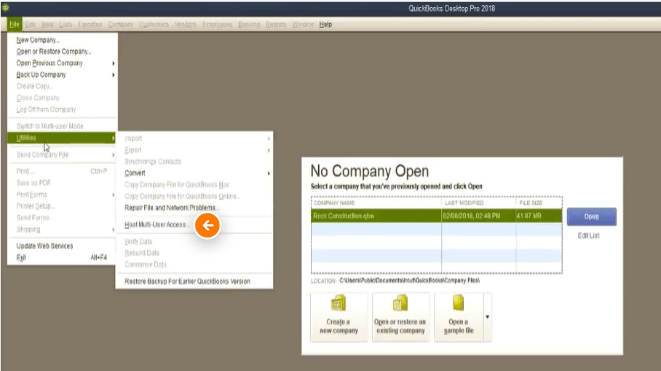Select Restore Backup For Earlier QuickBooks Version
The height and width of the screenshot is (371, 661).
coord(187,281)
